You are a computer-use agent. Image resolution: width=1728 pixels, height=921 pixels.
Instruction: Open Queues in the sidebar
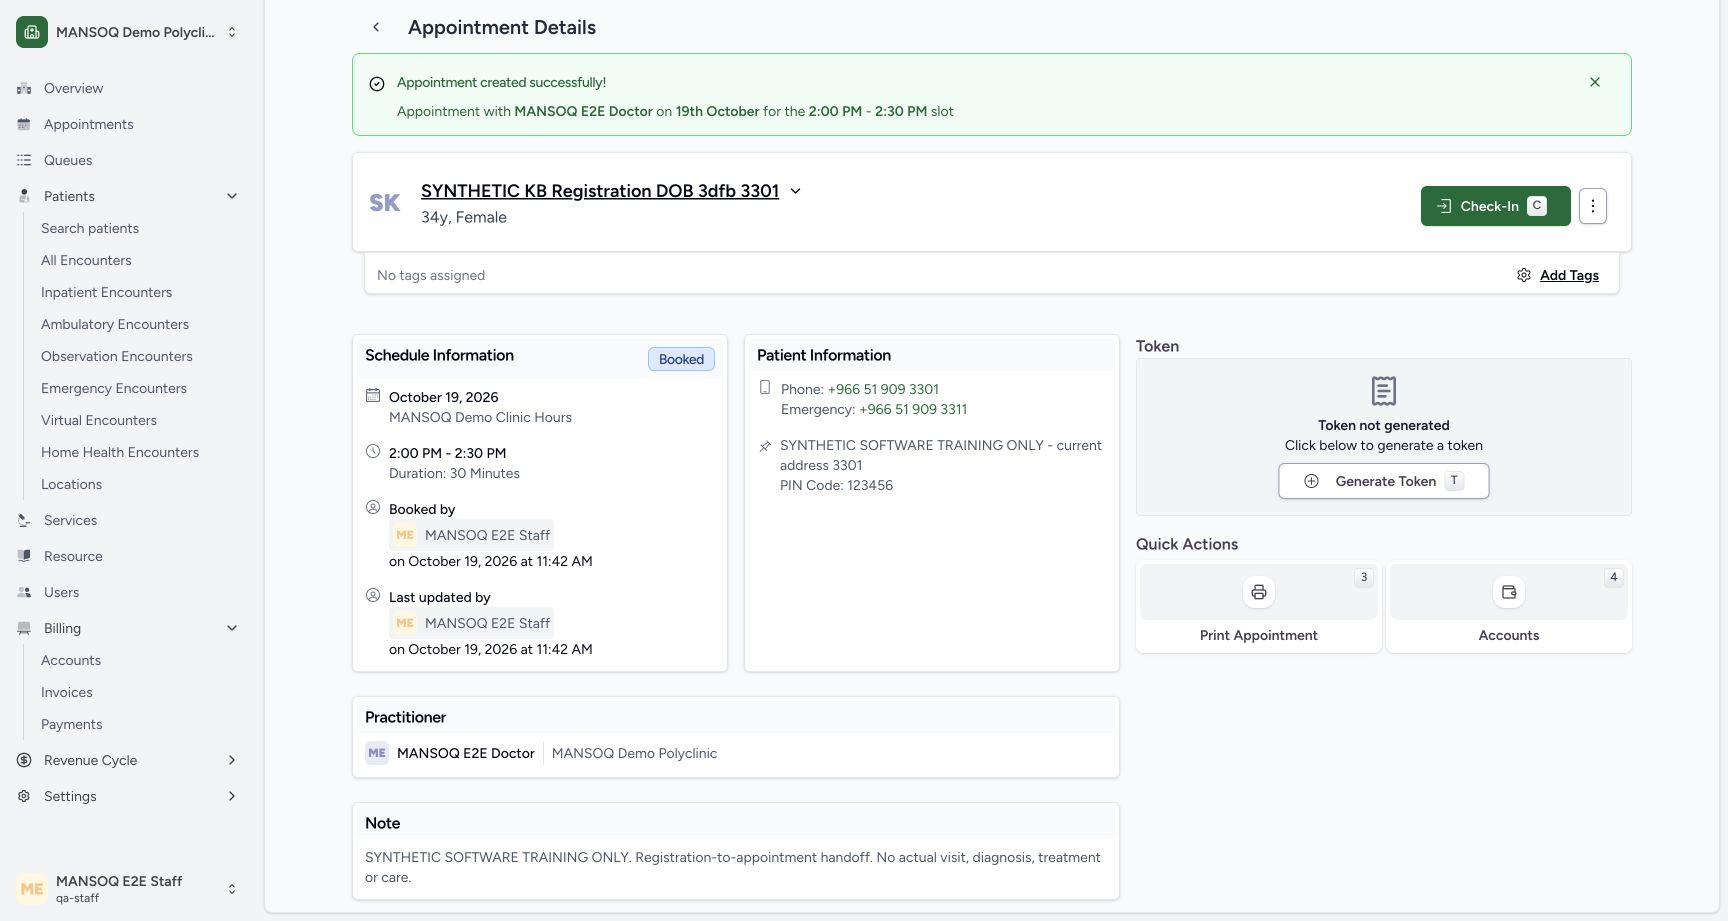(x=68, y=160)
